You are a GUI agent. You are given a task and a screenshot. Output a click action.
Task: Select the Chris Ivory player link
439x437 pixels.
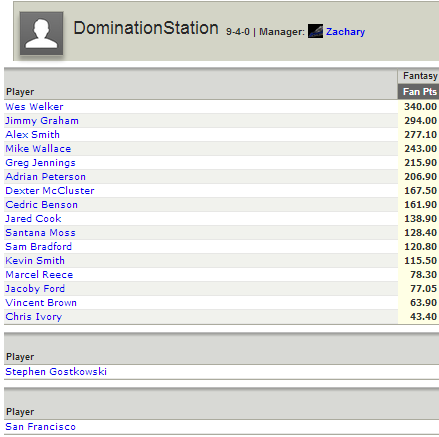click(34, 317)
